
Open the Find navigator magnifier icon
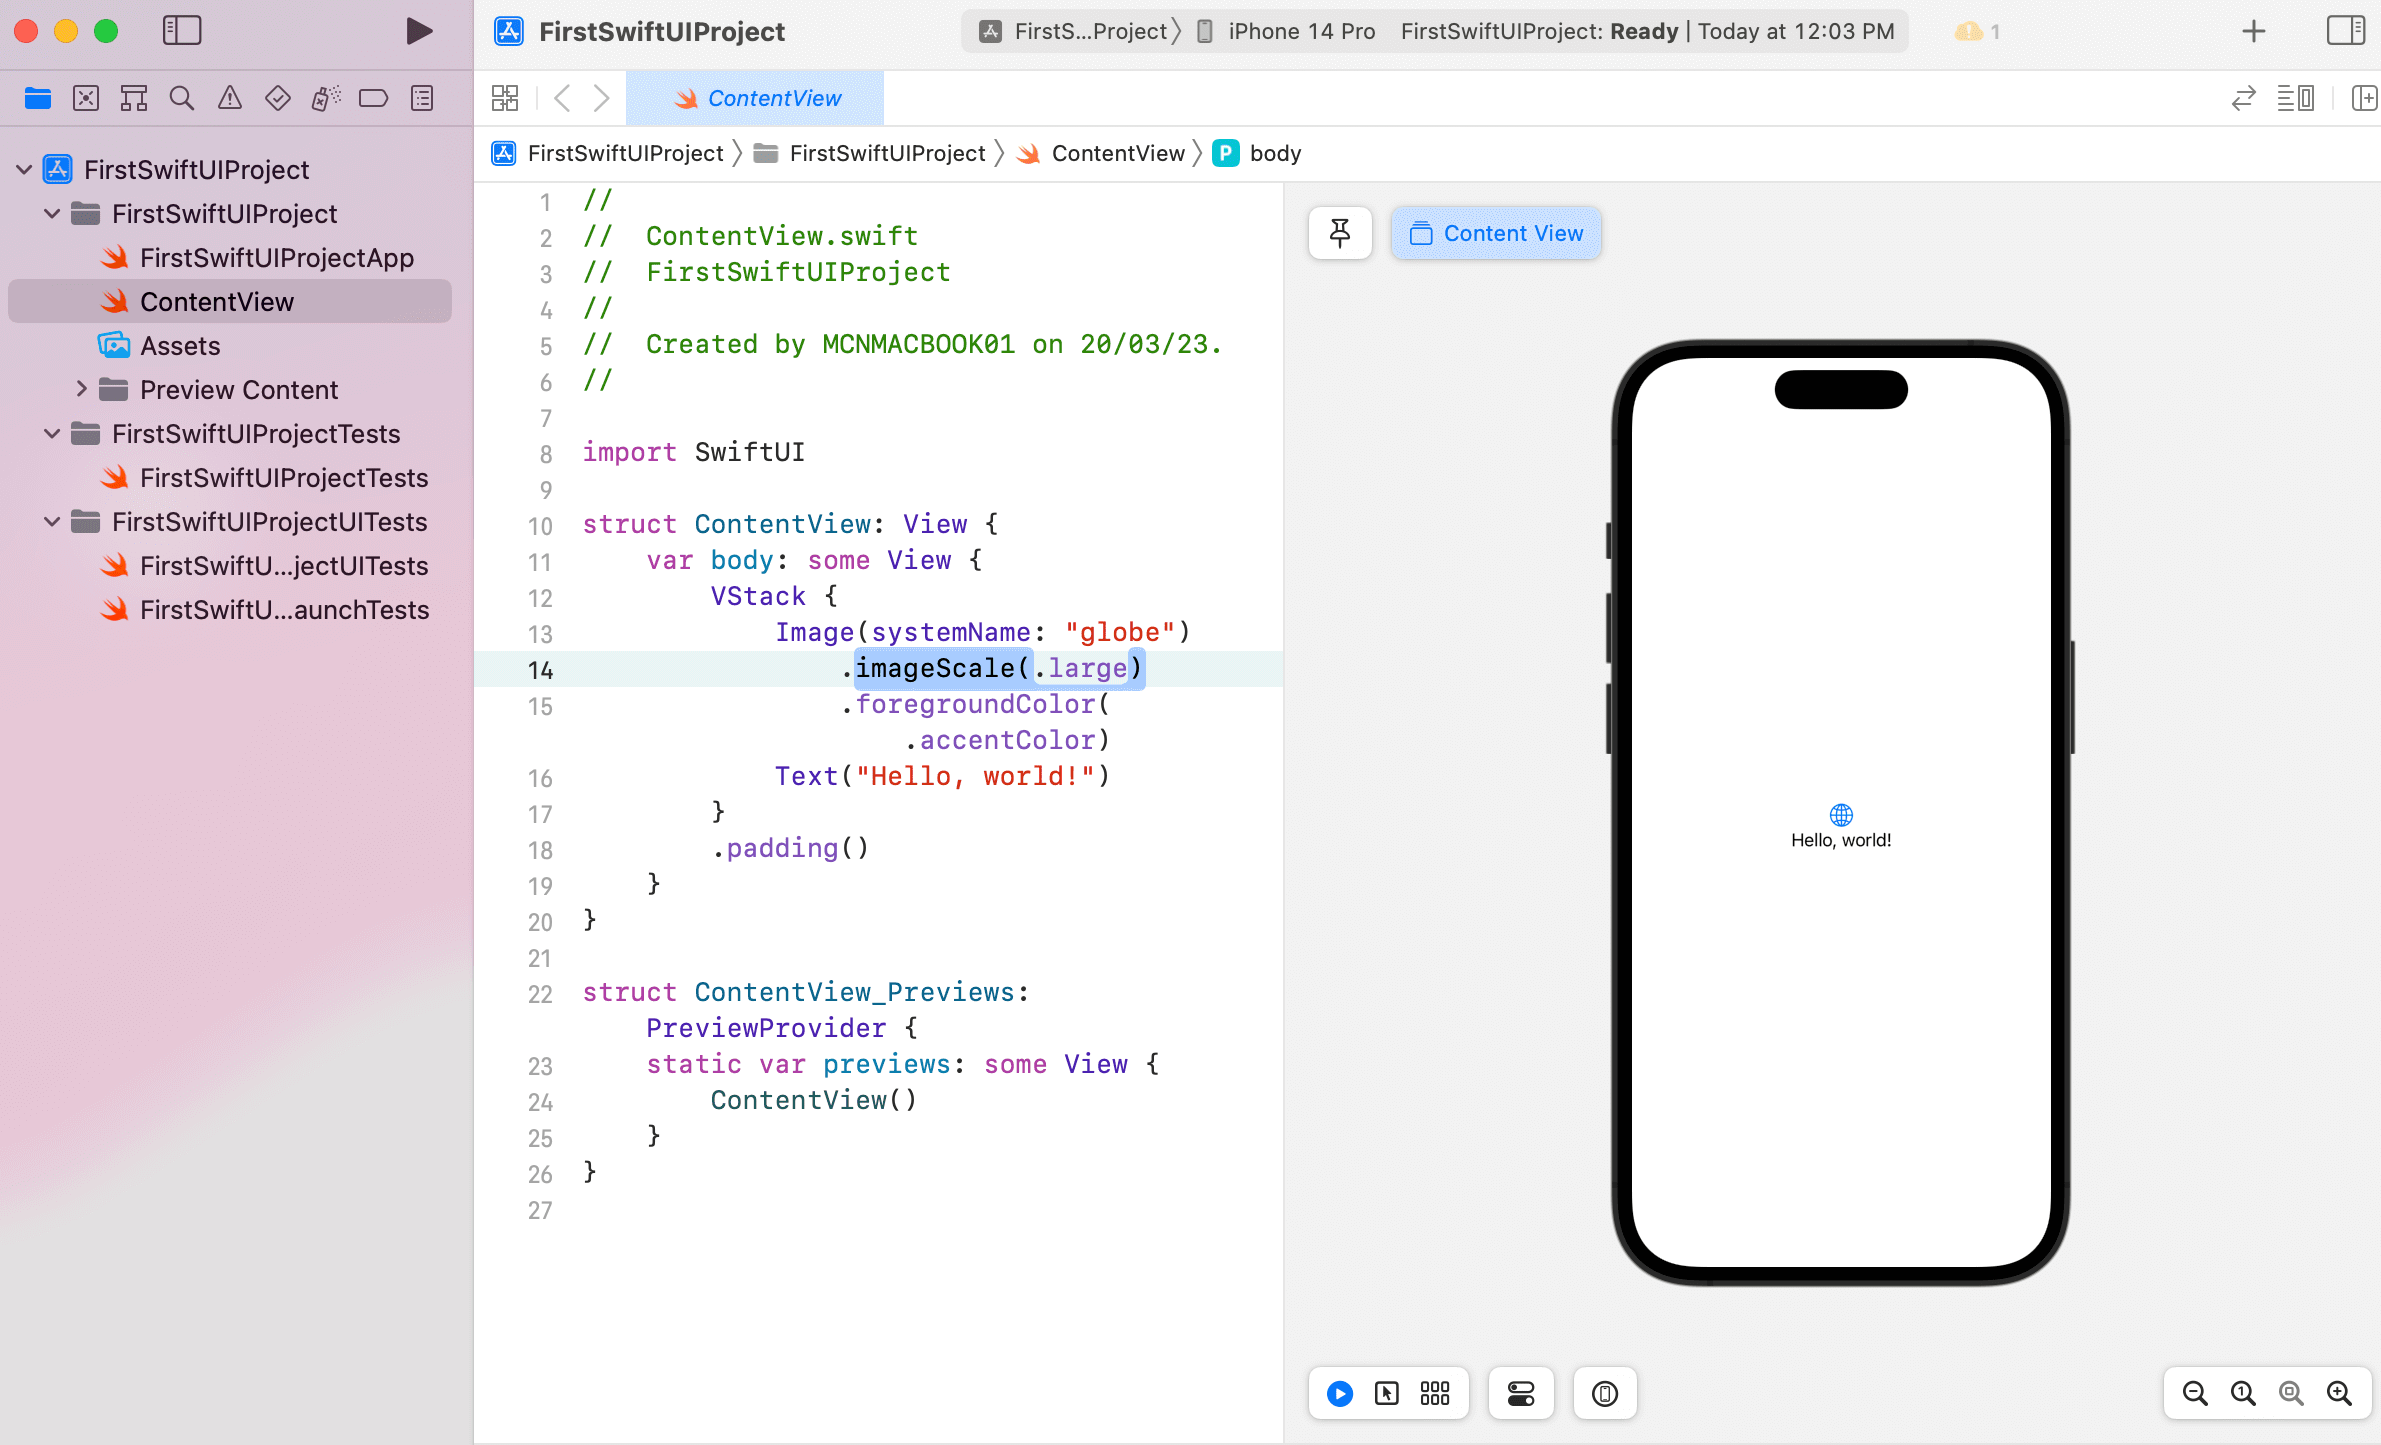coord(181,98)
